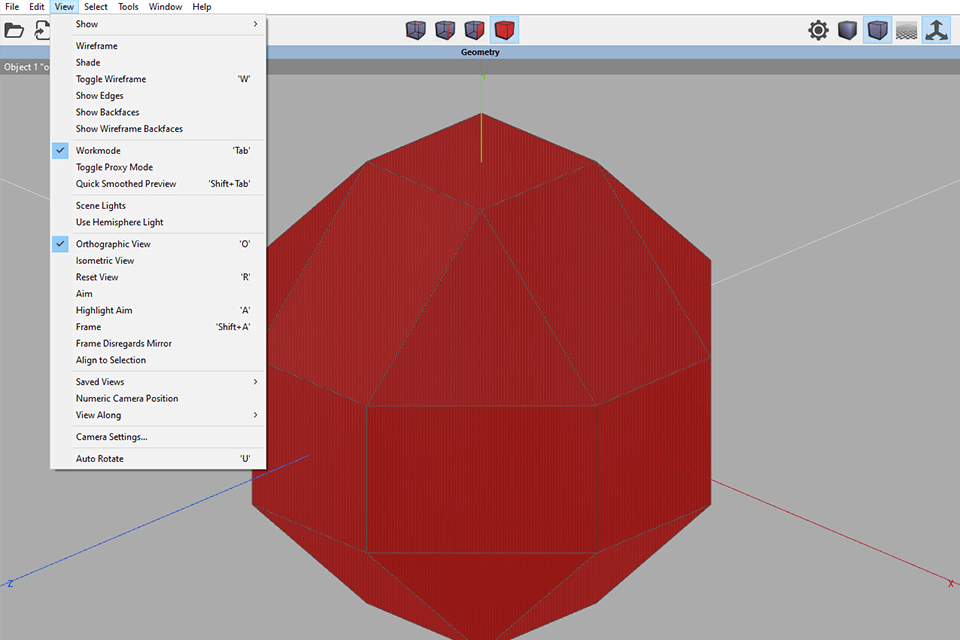Select the vertex selection mode cube icon
The width and height of the screenshot is (960, 640).
coord(415,30)
